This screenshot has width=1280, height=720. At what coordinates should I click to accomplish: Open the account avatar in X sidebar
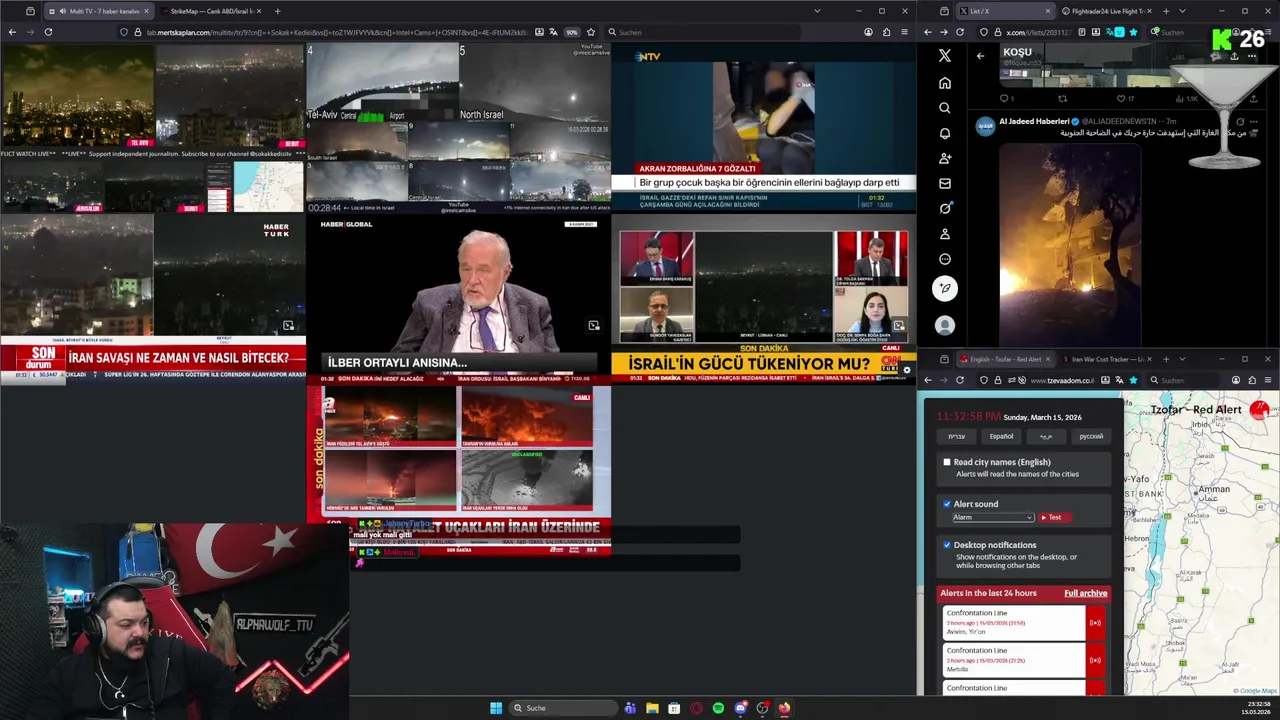coord(945,325)
